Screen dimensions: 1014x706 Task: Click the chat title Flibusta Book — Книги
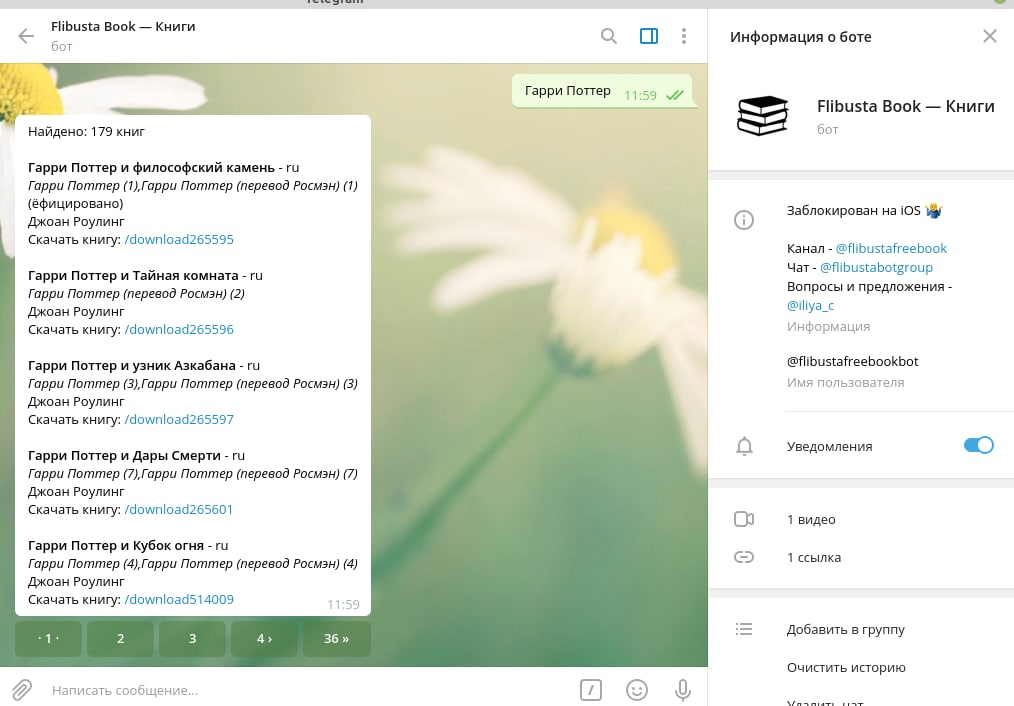pyautogui.click(x=123, y=27)
